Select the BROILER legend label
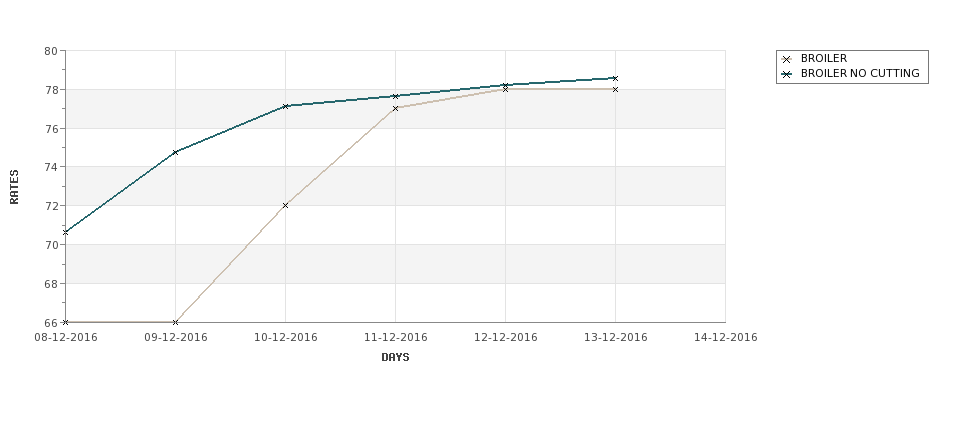 point(824,58)
